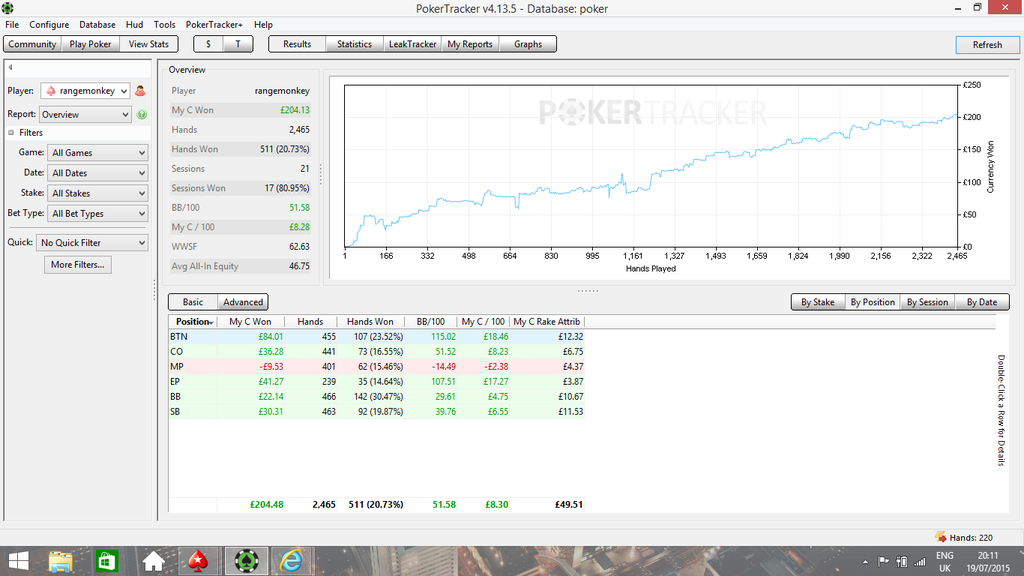Switch to the Community tab

[32, 44]
